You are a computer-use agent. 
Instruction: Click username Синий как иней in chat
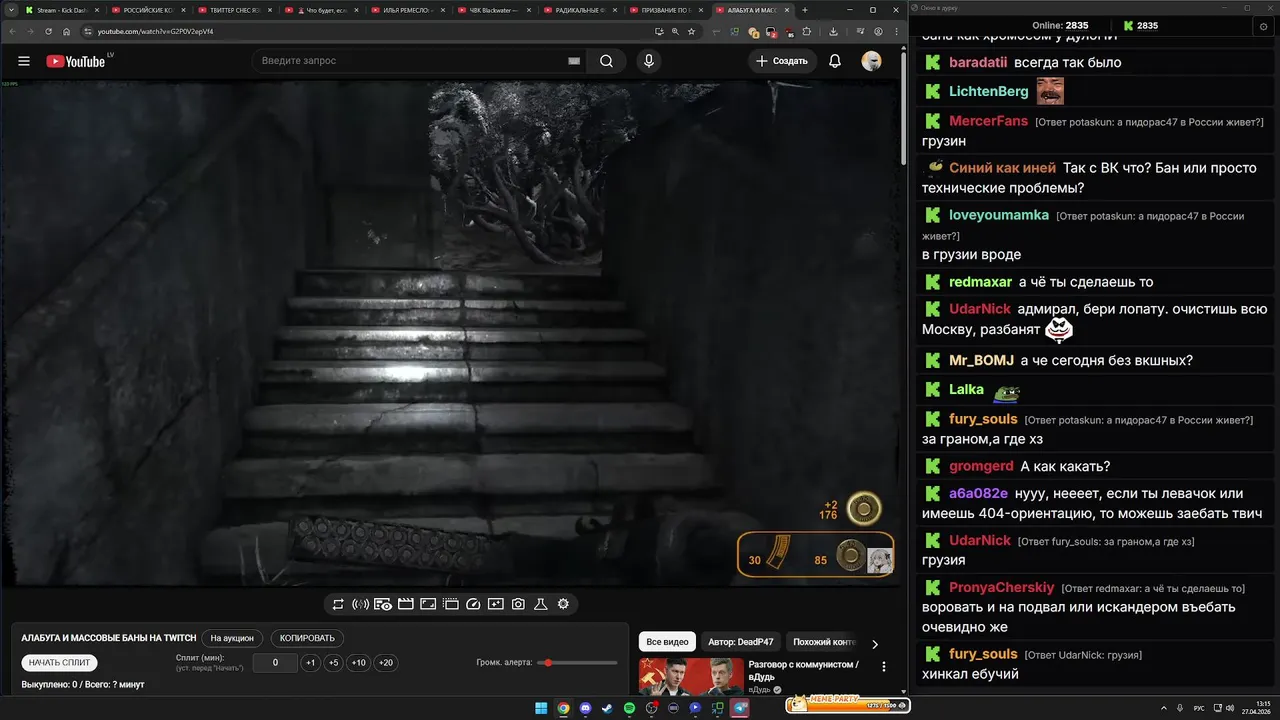pyautogui.click(x=1002, y=168)
